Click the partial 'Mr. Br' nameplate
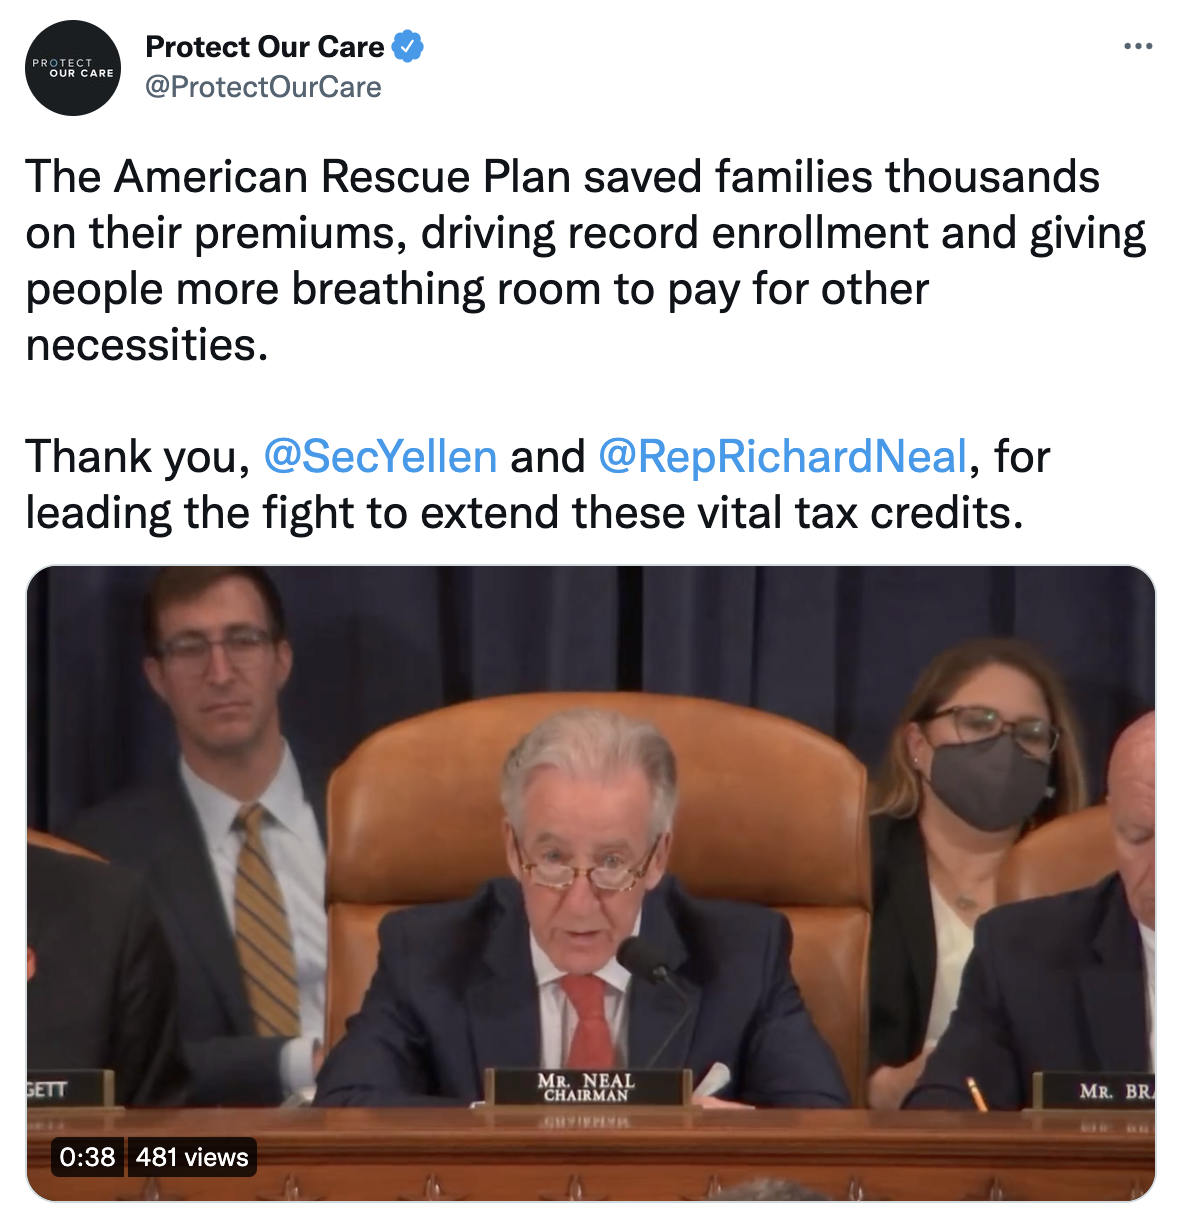 pyautogui.click(x=1095, y=1091)
